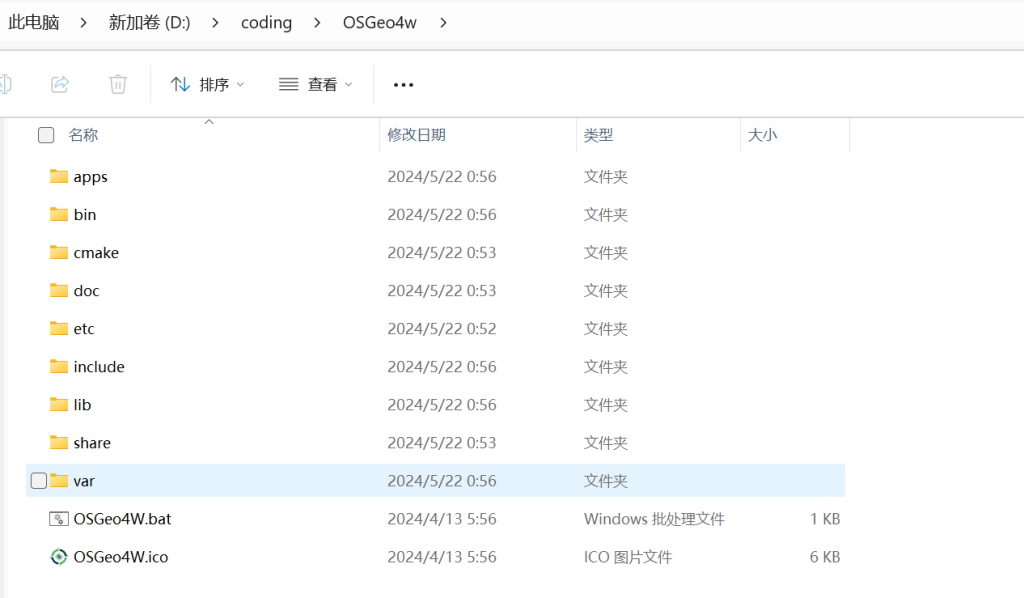Viewport: 1024px width, 598px height.
Task: Click the cmake folder icon
Action: point(59,252)
